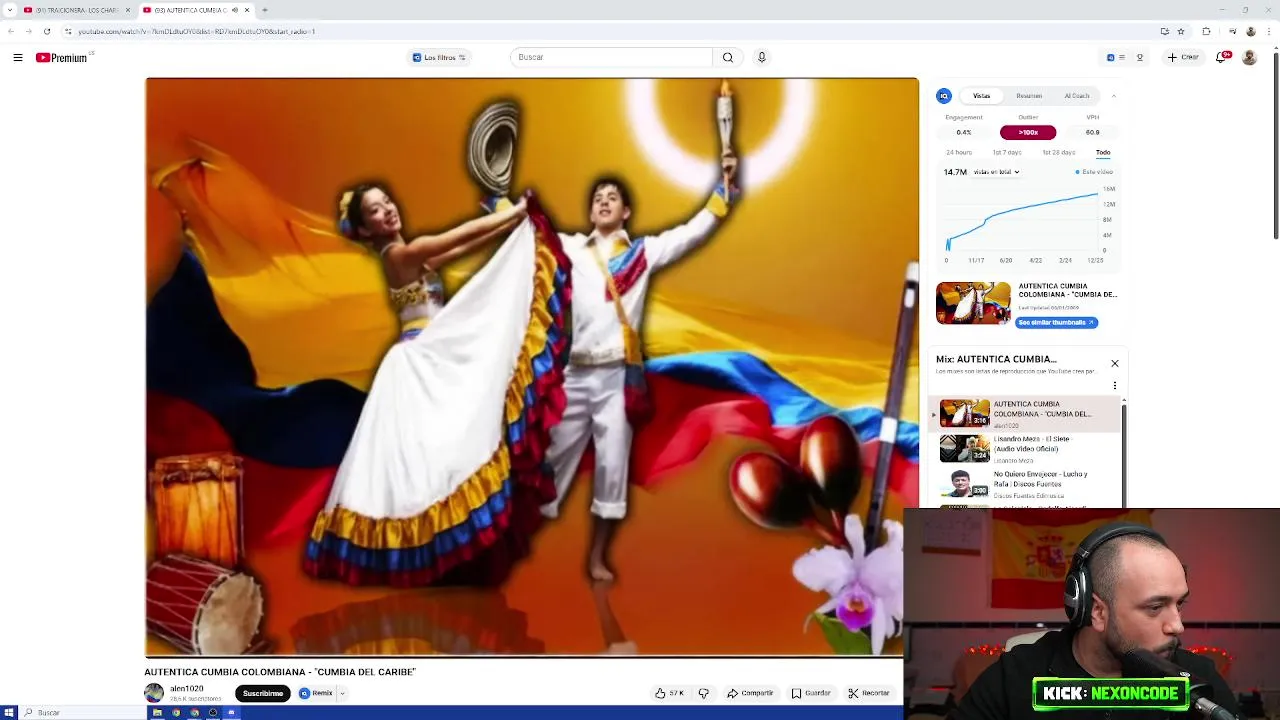Close the Mix playlist panel
This screenshot has height=720, width=1280.
coord(1115,363)
